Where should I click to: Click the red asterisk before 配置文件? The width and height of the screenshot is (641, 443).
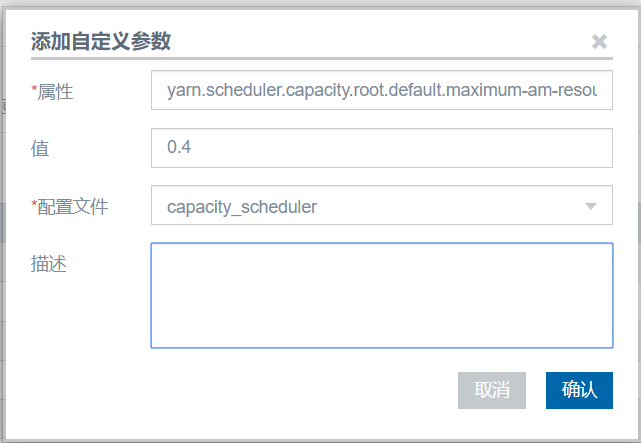34,205
